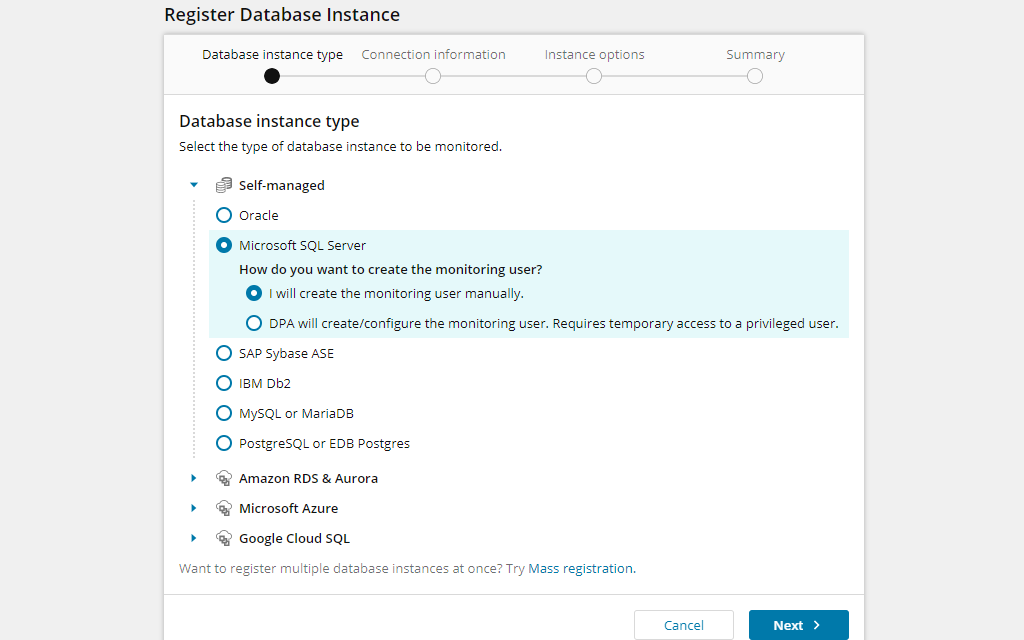The width and height of the screenshot is (1024, 640).
Task: Switch to the Connection information step
Action: click(x=433, y=54)
